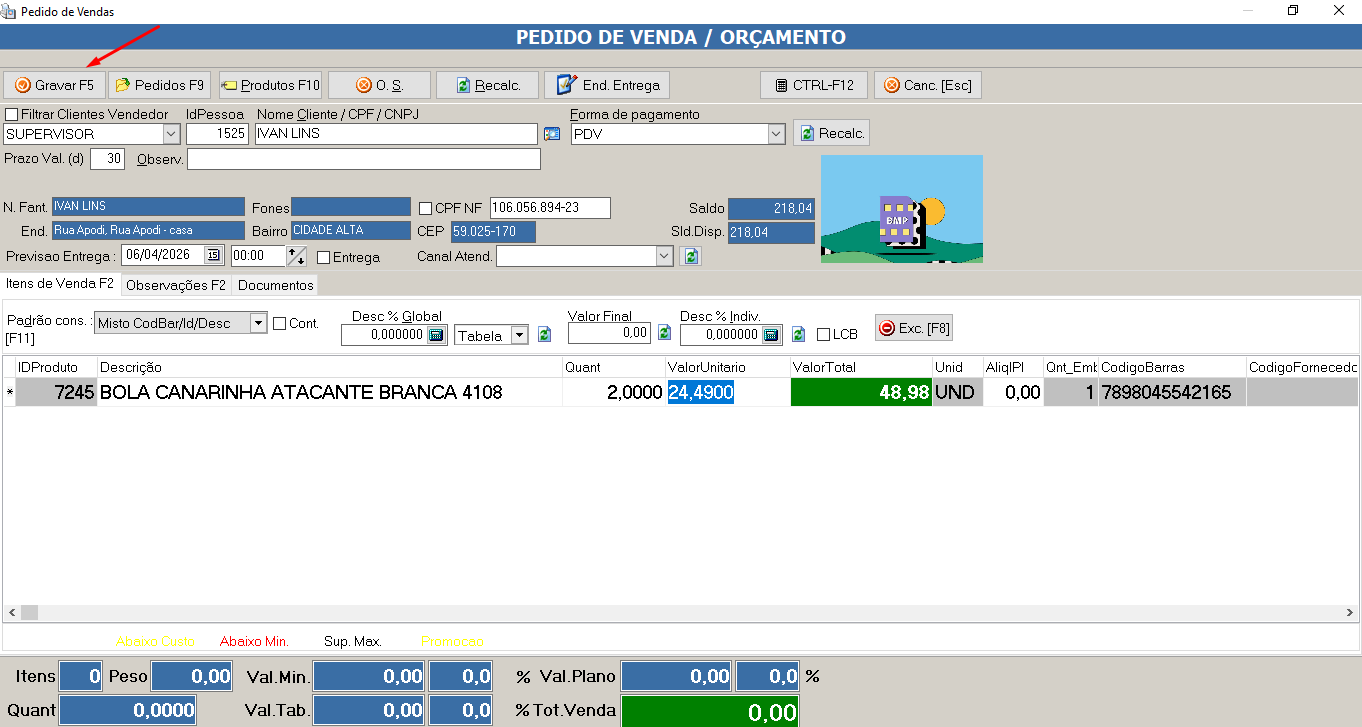Click the O. S. toolbar button

click(379, 85)
